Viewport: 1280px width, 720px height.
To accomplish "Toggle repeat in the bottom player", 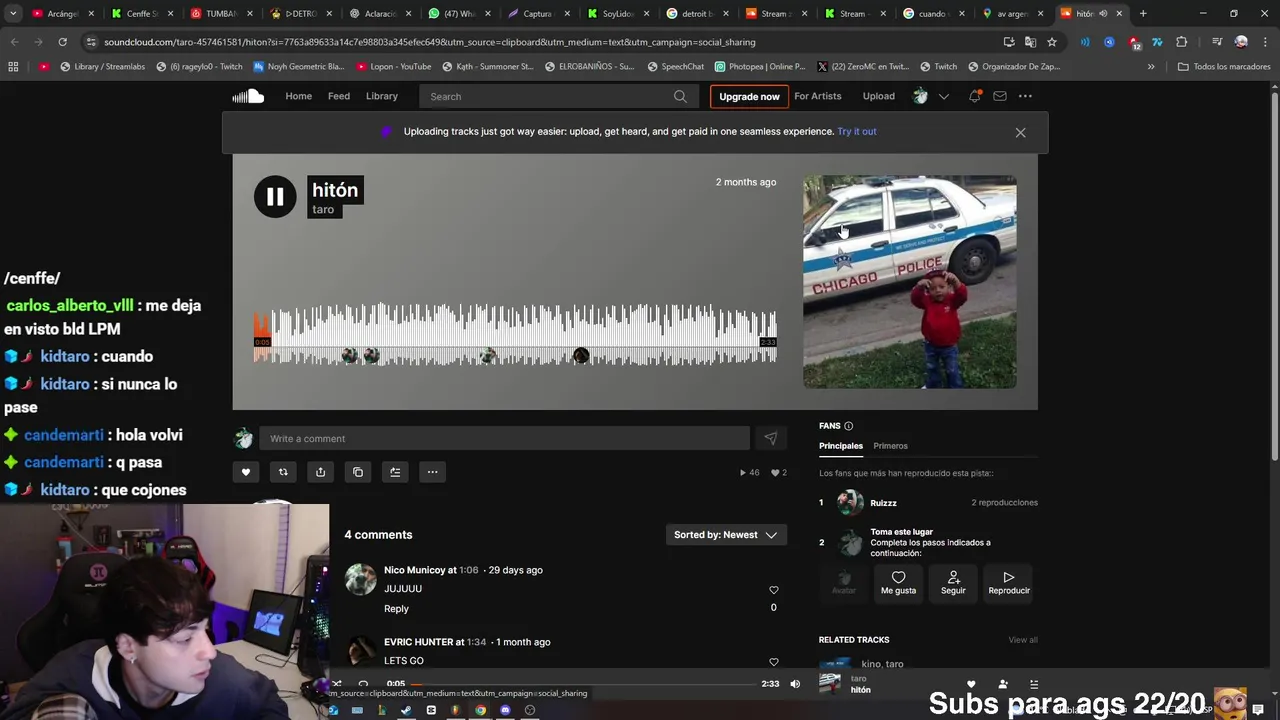I will pos(363,684).
